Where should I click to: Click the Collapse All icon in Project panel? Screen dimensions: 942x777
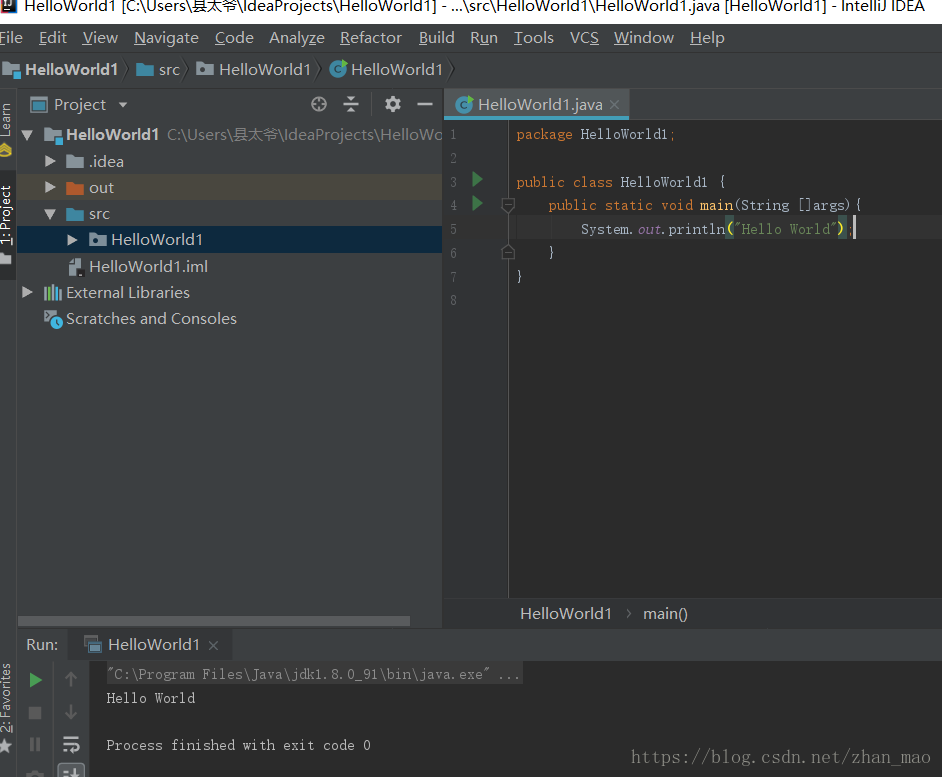(x=351, y=105)
